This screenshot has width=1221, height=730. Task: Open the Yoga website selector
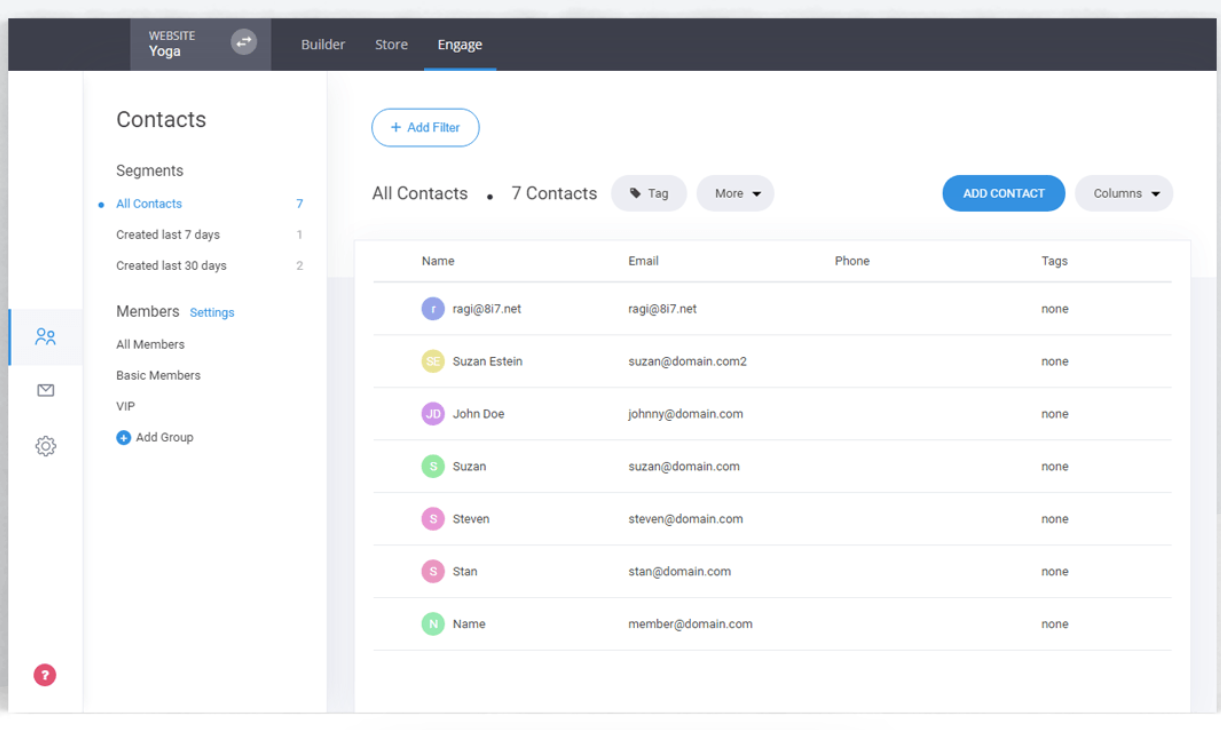click(200, 44)
